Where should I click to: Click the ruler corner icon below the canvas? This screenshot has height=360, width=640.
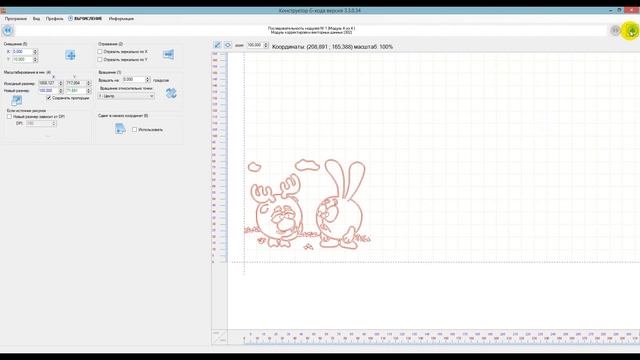pyautogui.click(x=219, y=337)
